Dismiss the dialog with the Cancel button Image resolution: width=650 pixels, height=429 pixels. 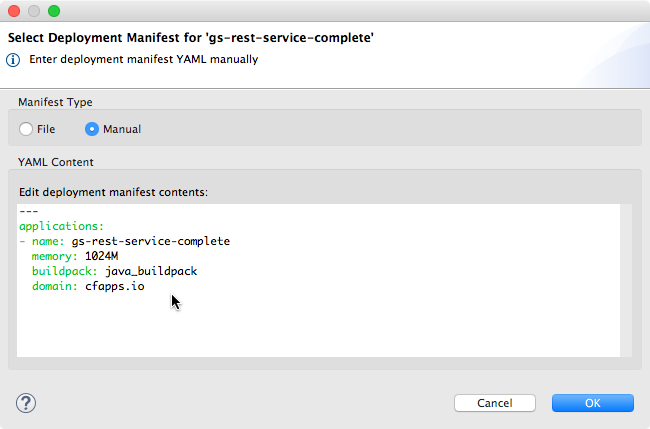coord(495,403)
